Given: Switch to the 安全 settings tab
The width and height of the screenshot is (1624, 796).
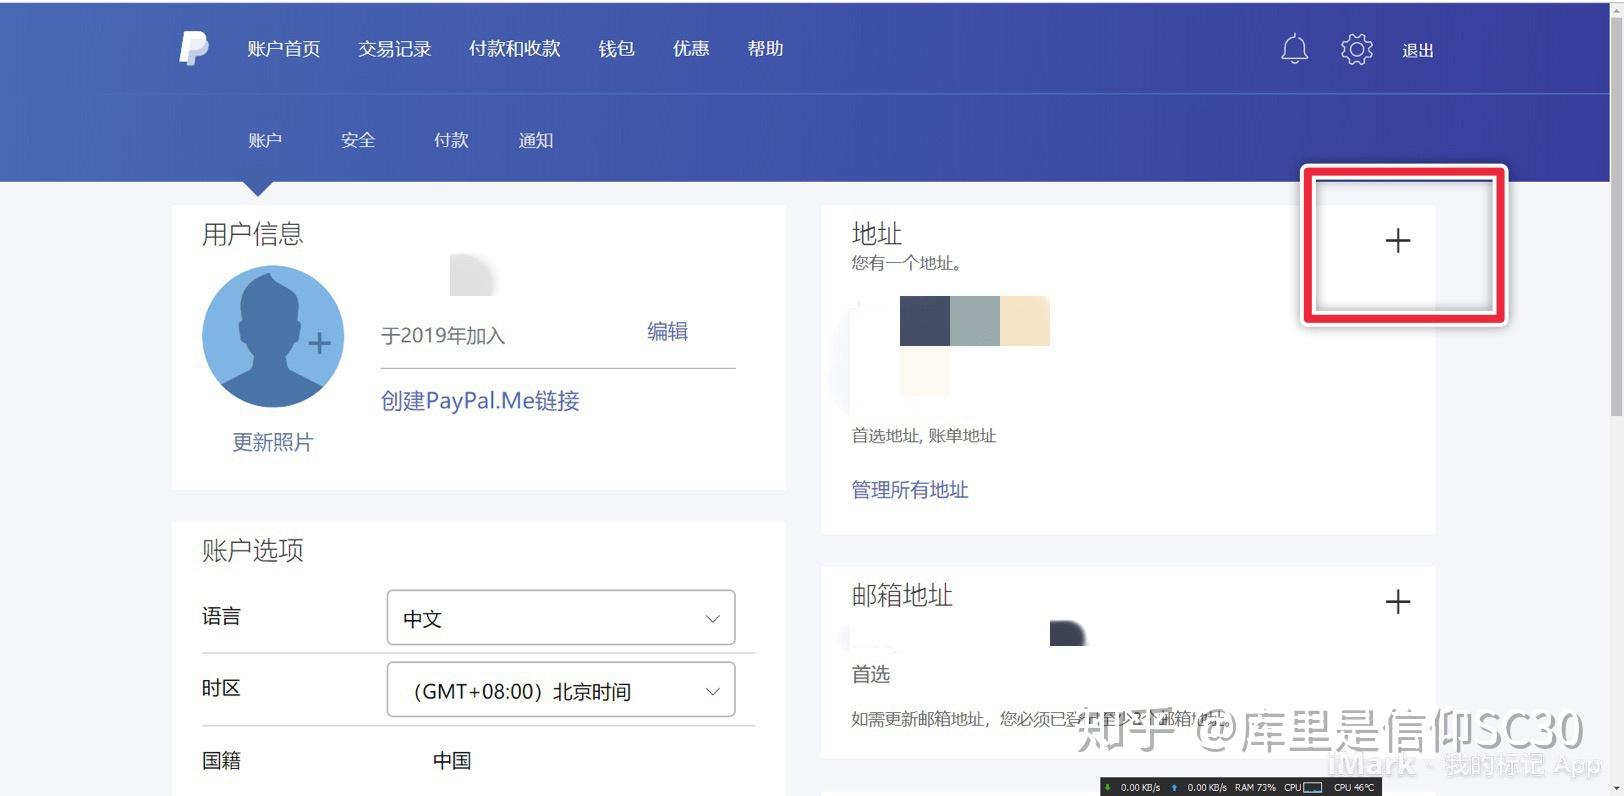Looking at the screenshot, I should pos(358,140).
